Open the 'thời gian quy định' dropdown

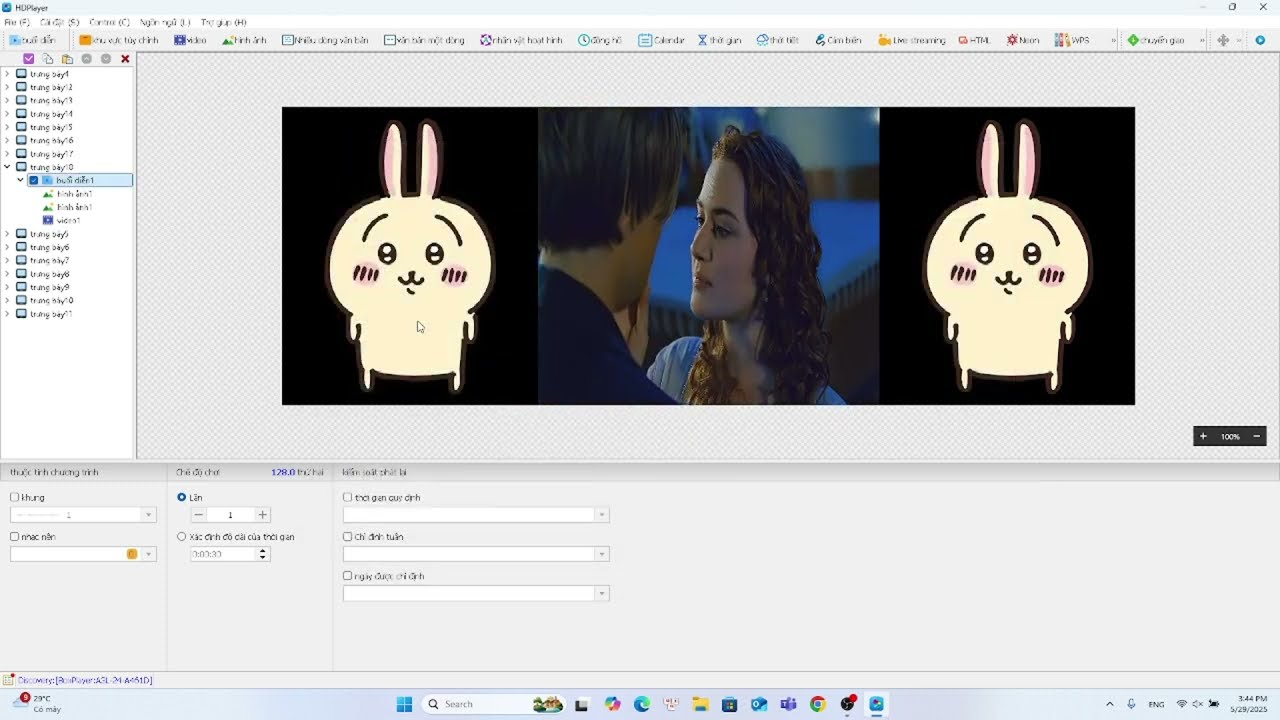[x=602, y=515]
